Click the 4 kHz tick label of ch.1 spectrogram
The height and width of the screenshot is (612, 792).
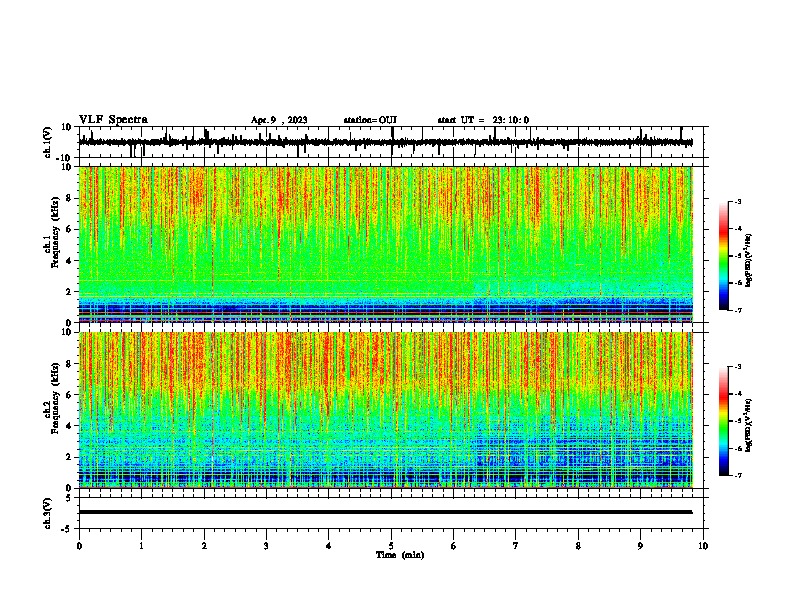pos(69,261)
